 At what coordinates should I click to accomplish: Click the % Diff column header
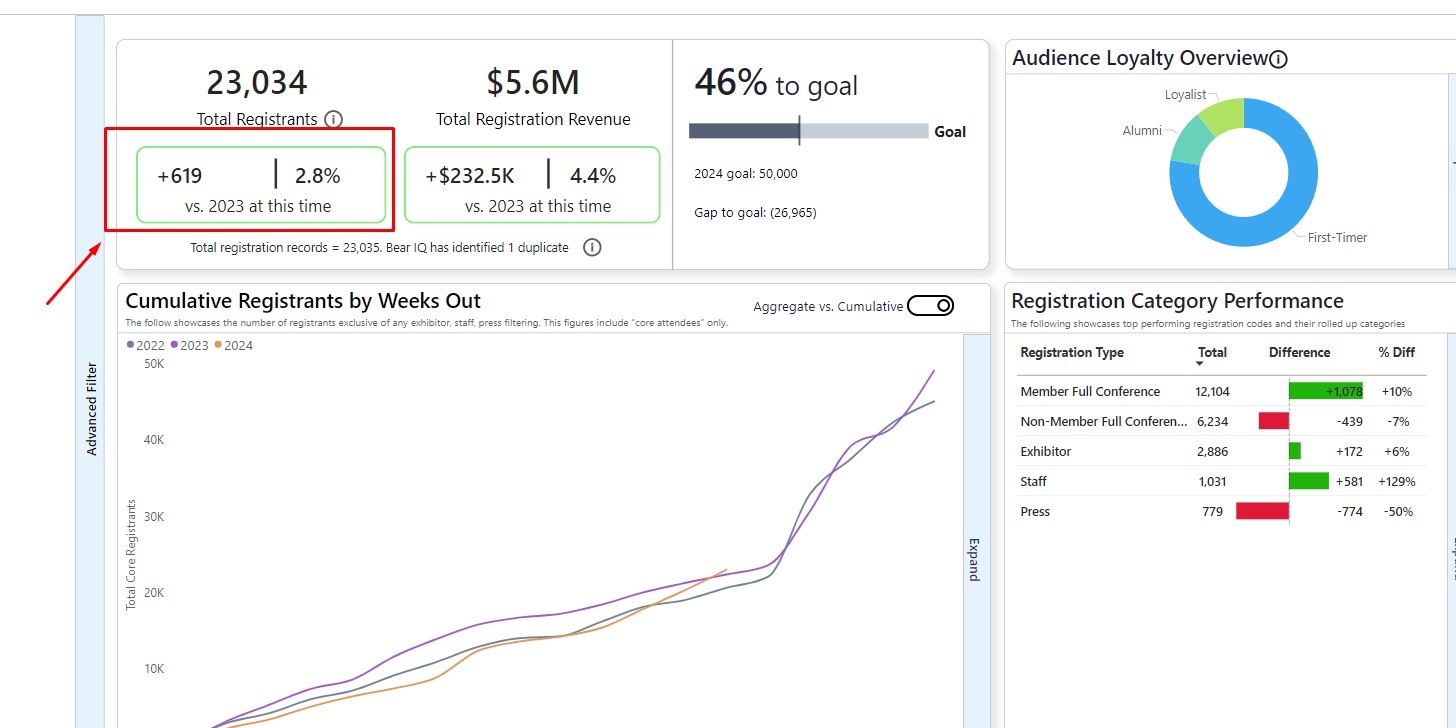[1396, 352]
